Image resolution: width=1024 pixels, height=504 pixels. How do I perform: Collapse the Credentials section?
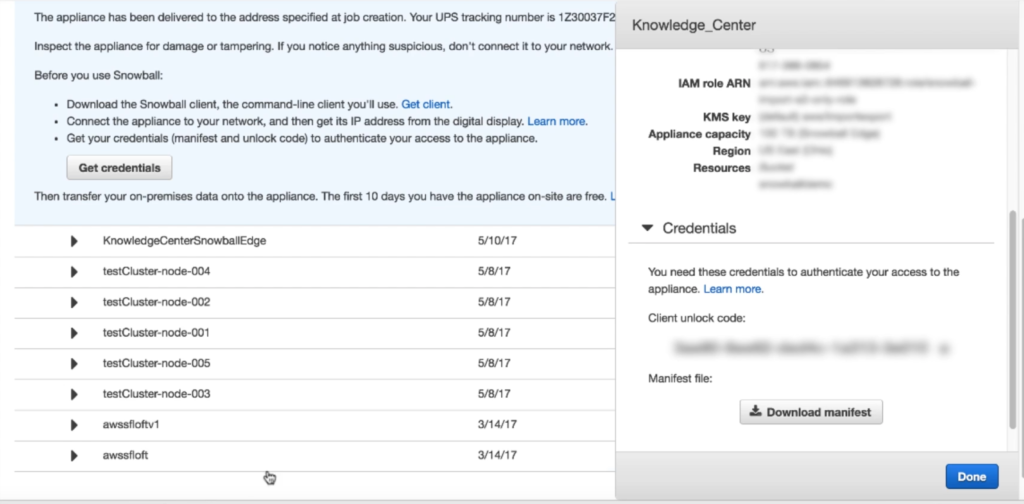648,228
